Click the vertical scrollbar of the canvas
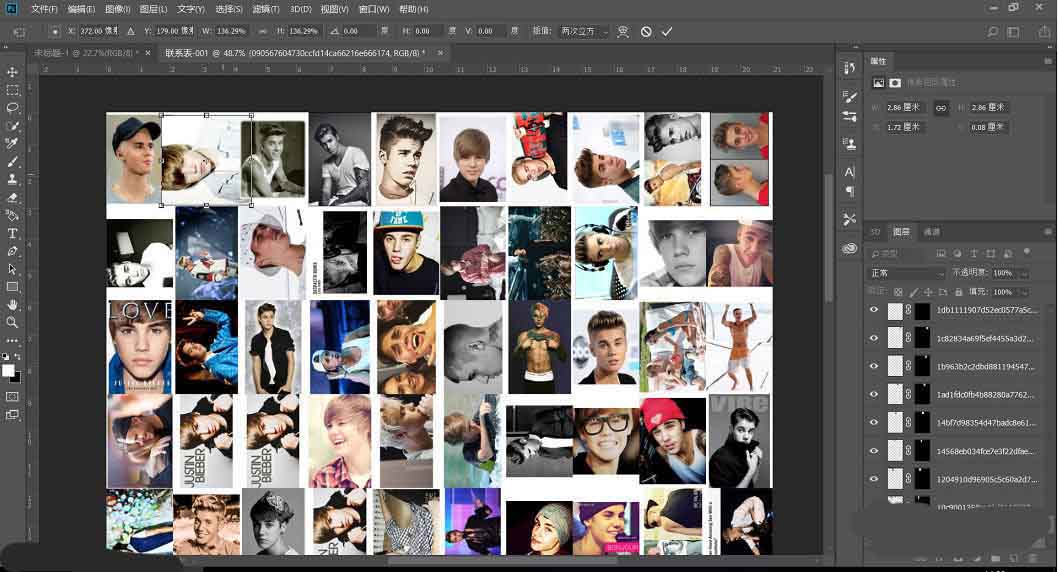This screenshot has height=572, width=1058. pos(829,236)
